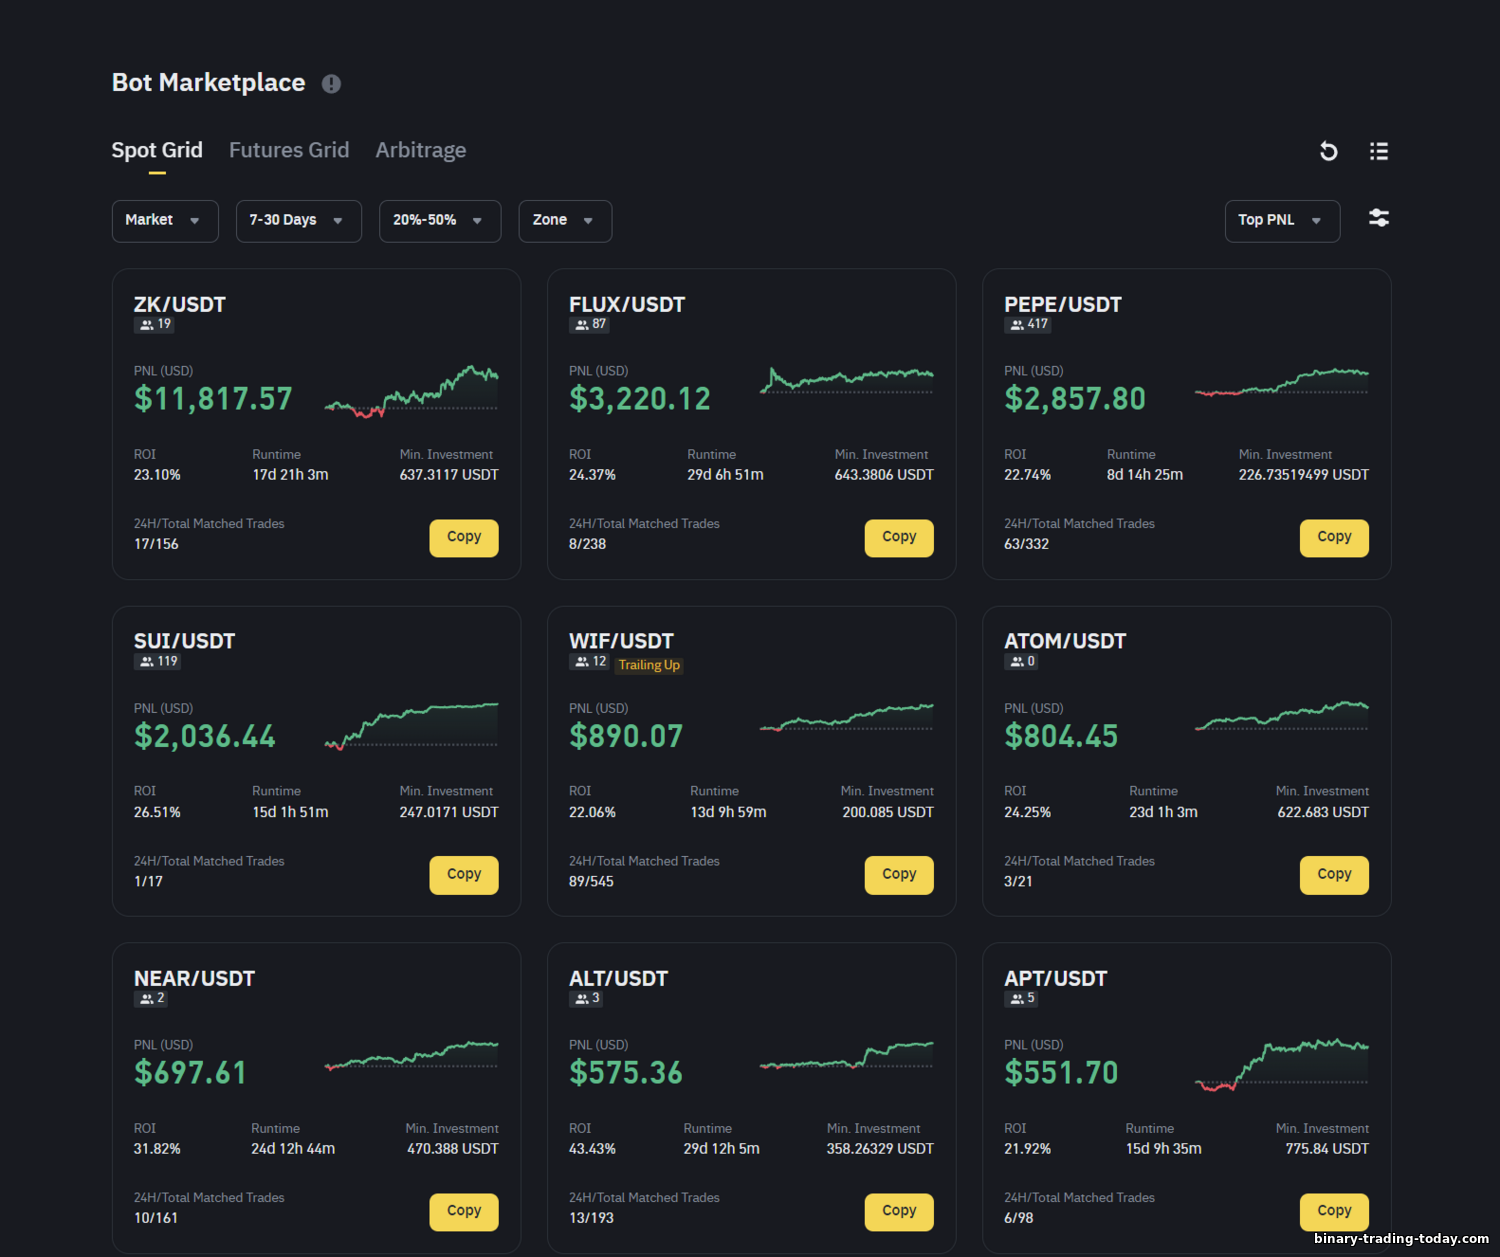Click the refresh icon at top right
Image resolution: width=1500 pixels, height=1257 pixels.
[1328, 151]
